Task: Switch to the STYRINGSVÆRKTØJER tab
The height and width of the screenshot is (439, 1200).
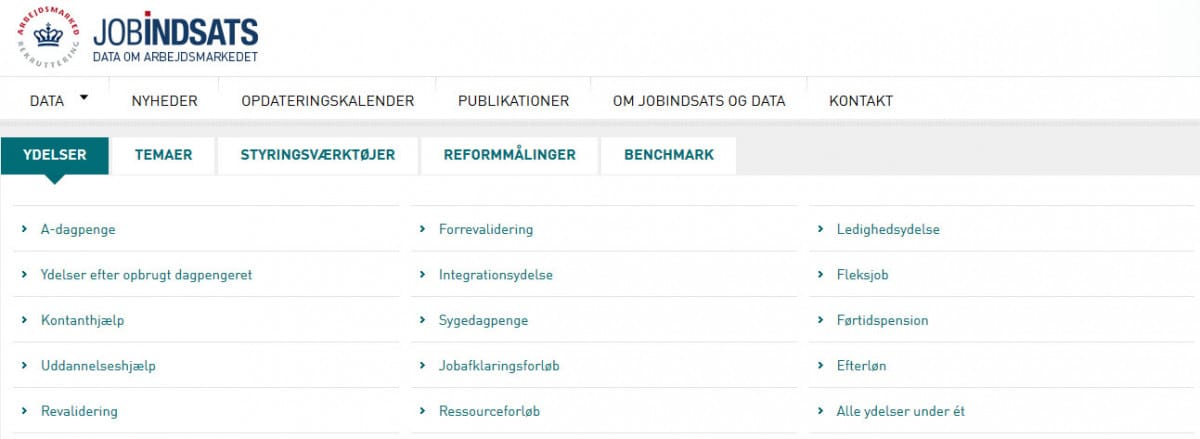Action: 317,155
